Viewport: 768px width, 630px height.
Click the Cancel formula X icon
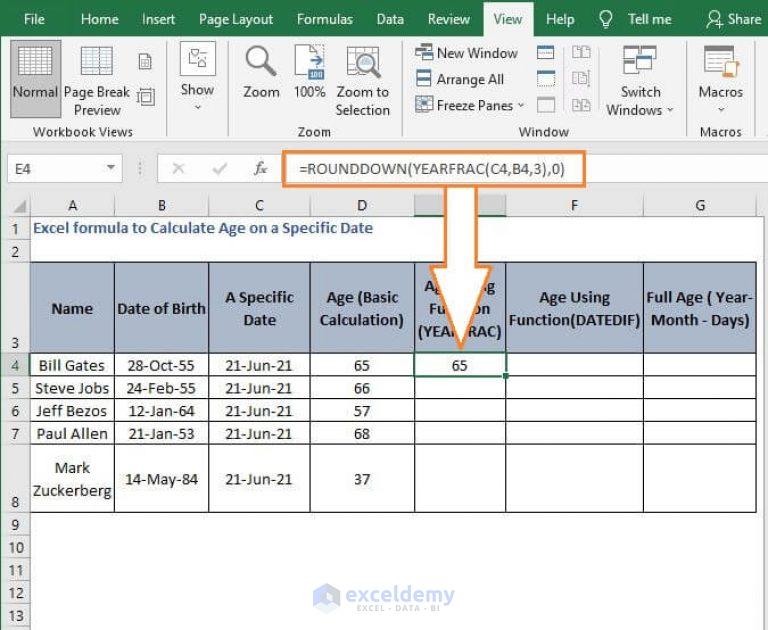tap(178, 169)
